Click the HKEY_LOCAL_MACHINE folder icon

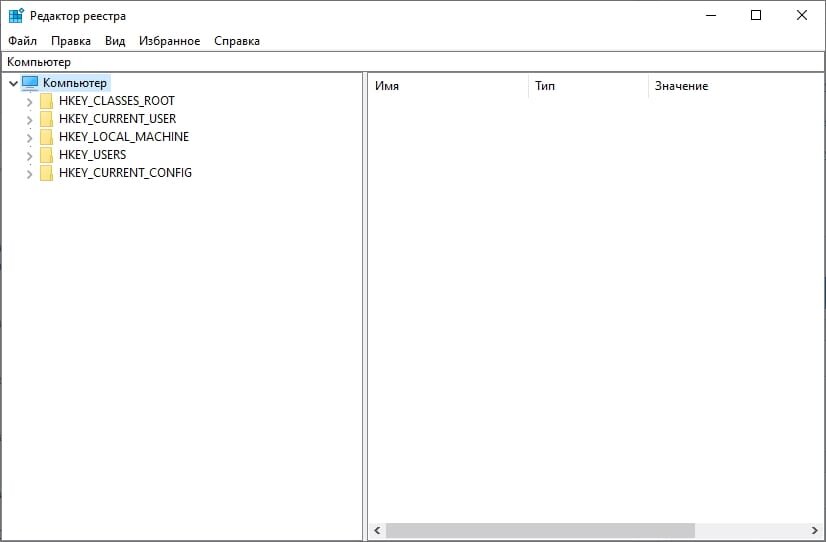tap(46, 137)
